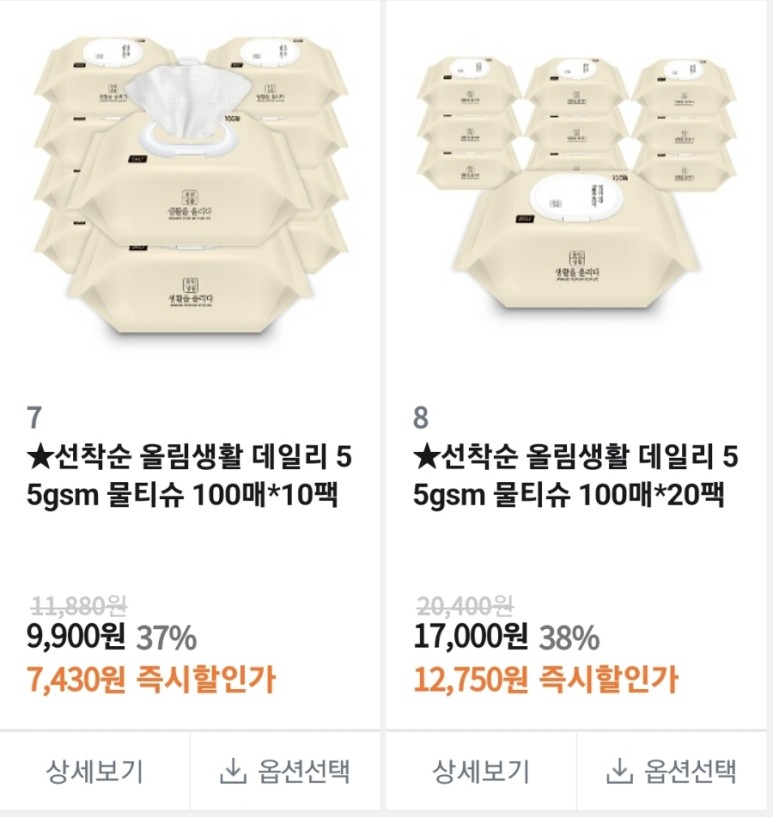Click the 17,000원 sale price

point(471,637)
